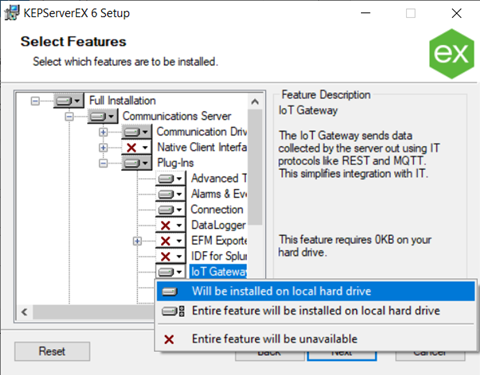This screenshot has width=480, height=375.
Task: Open IDF for Splunk red X dropdown
Action: (x=170, y=256)
